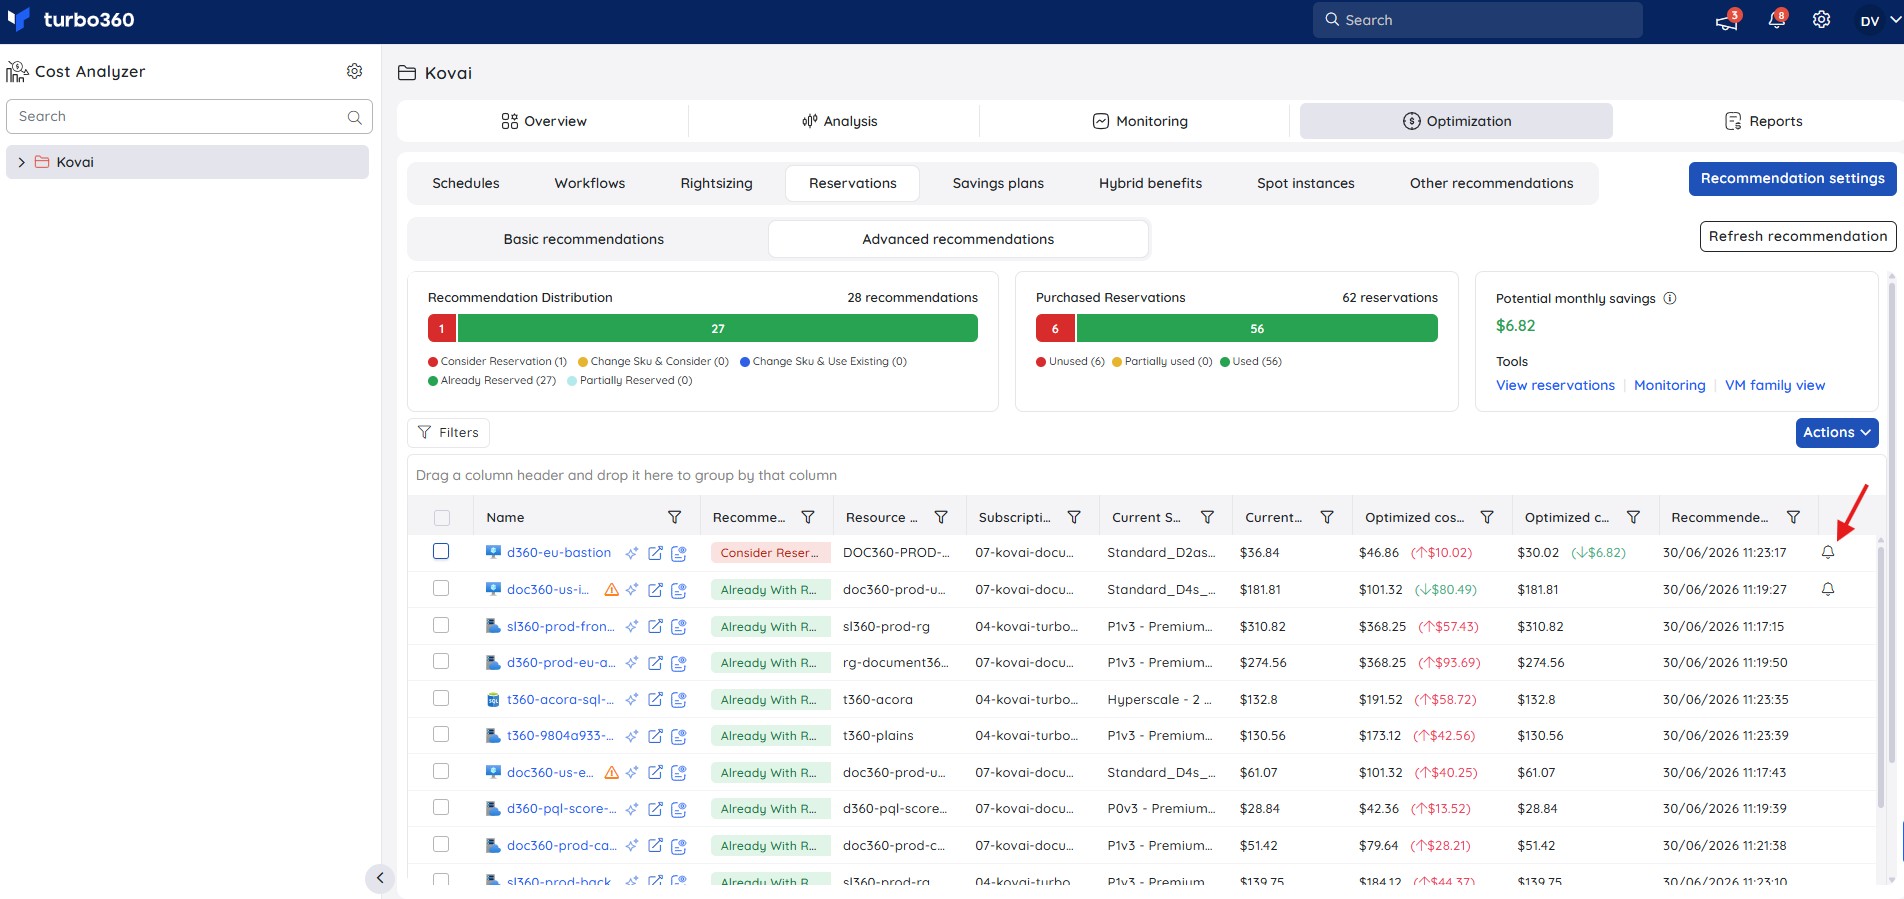Check the d360-eu-bastion row checkbox
This screenshot has height=899, width=1904.
tap(441, 551)
